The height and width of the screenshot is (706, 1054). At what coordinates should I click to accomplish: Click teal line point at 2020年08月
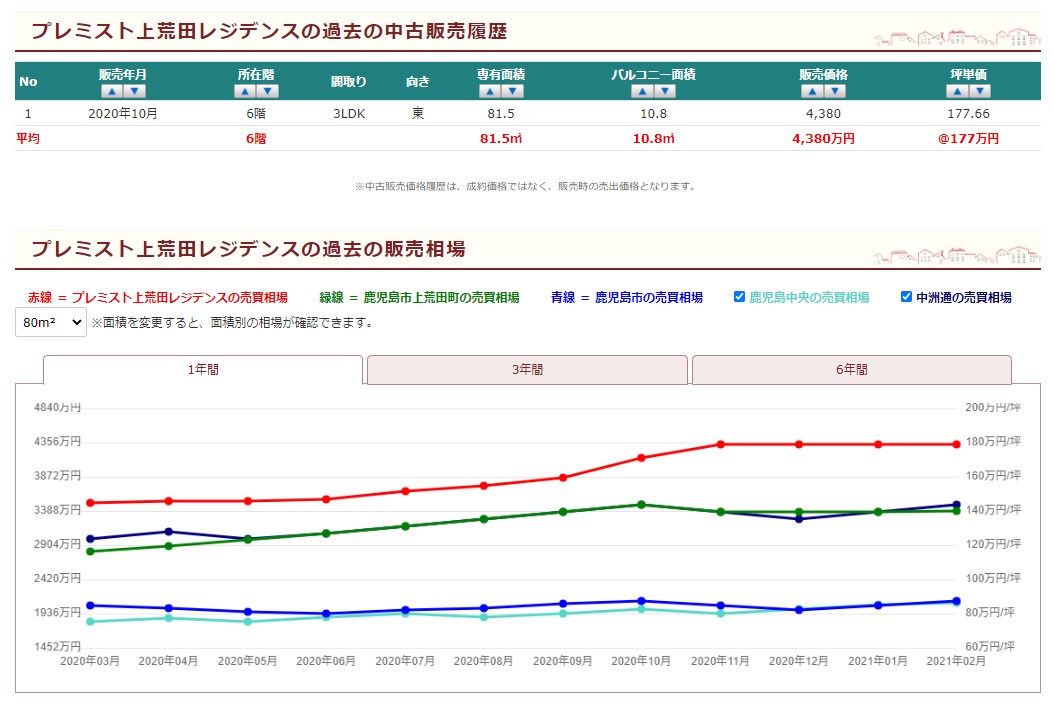click(484, 617)
